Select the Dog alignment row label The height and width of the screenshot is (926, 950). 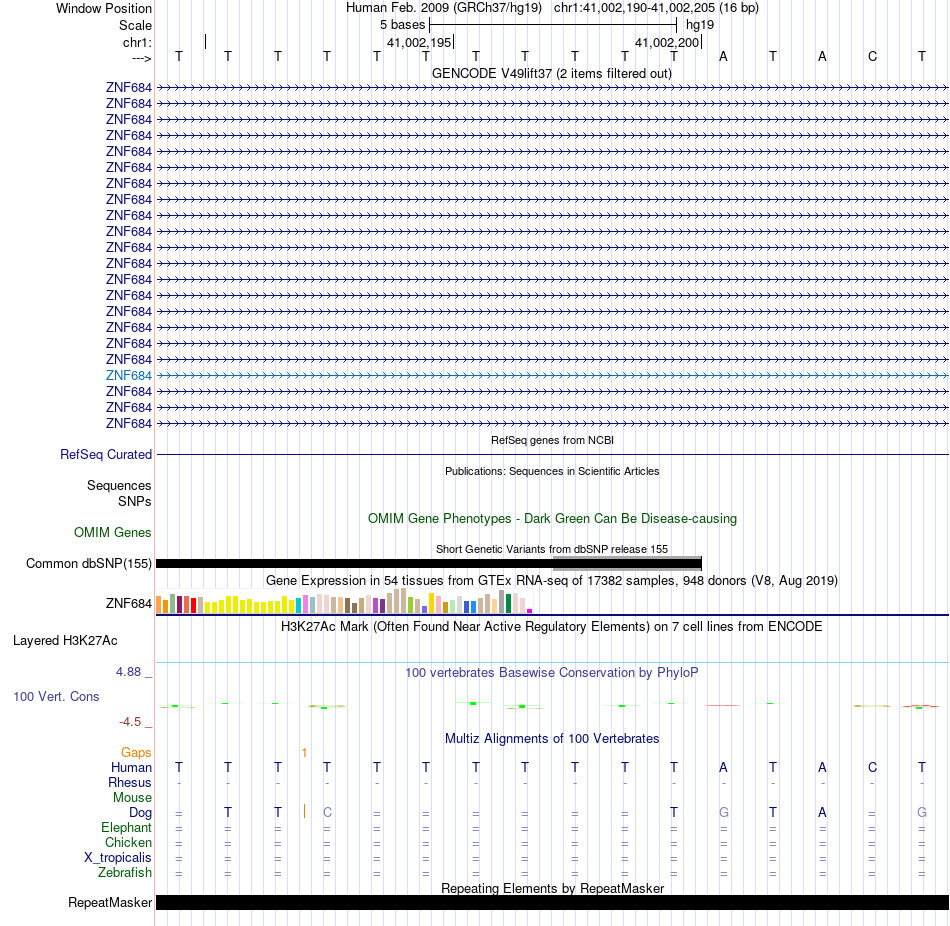coord(140,813)
